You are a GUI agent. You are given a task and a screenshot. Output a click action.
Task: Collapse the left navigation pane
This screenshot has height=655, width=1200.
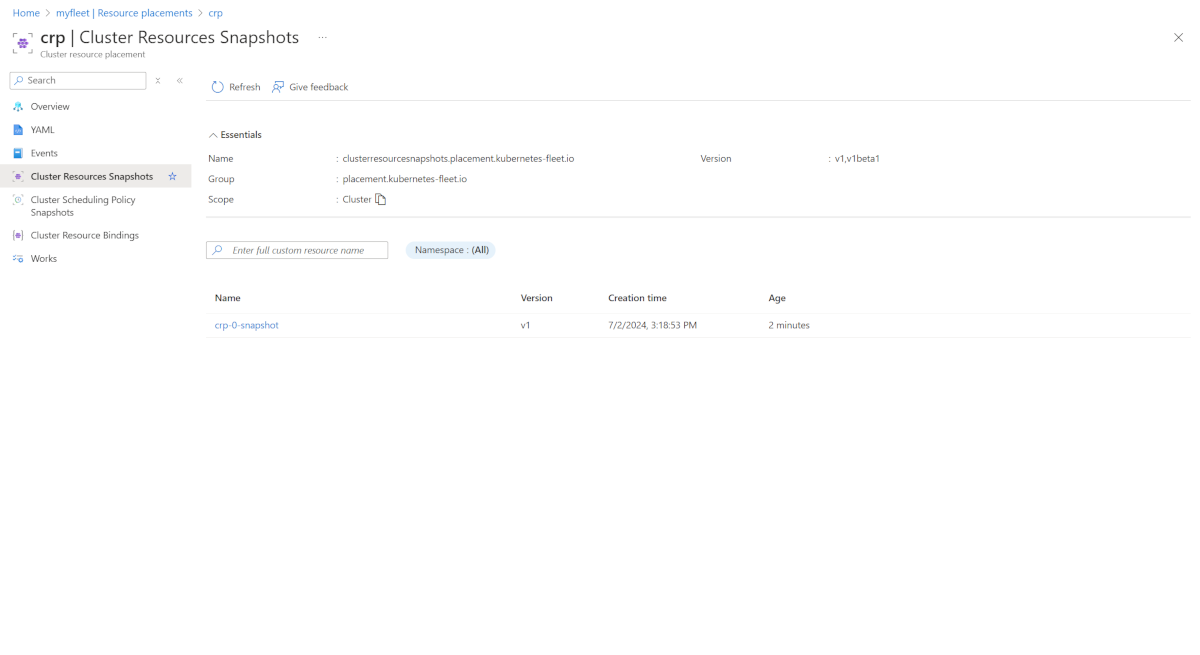[x=179, y=80]
